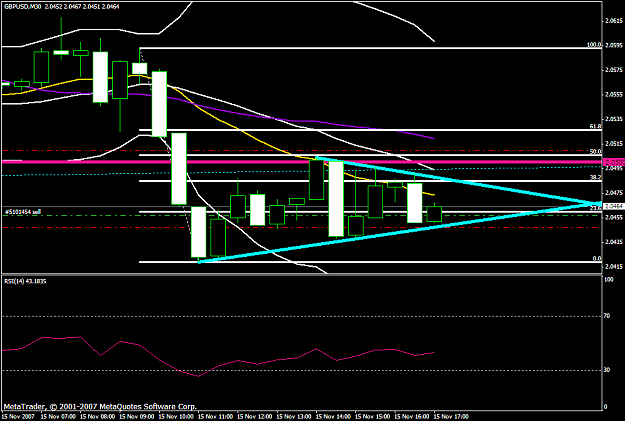This screenshot has height=421, width=625.
Task: Click the 15 Nov 13:00 time label
Action: pos(293,417)
